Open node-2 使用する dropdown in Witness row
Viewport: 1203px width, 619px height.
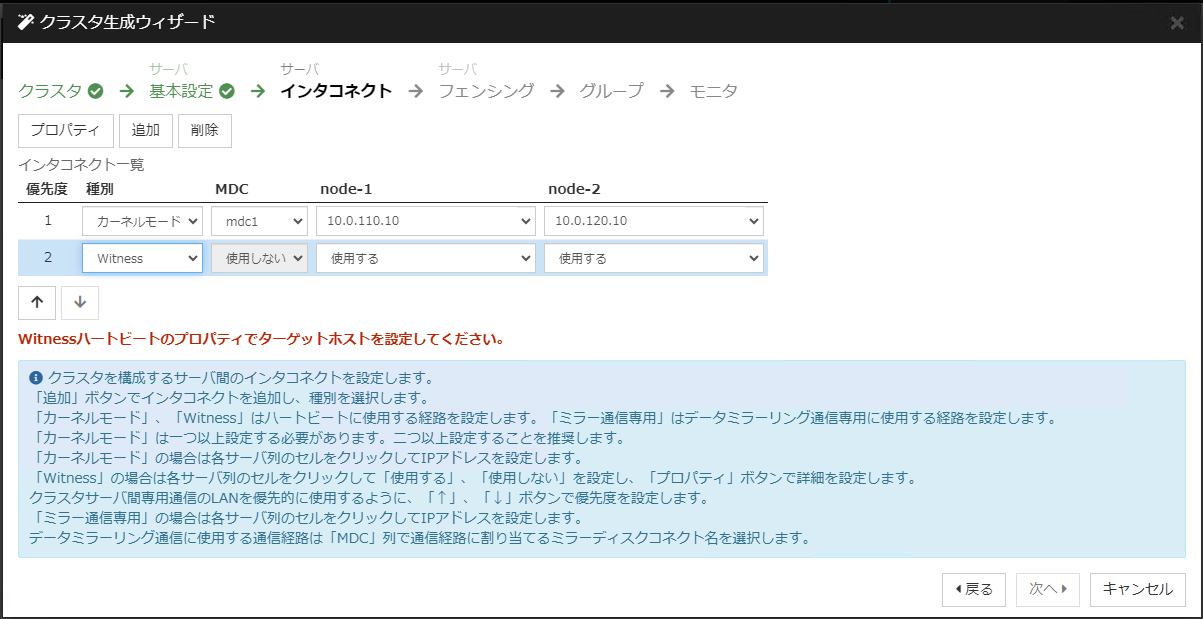point(654,258)
